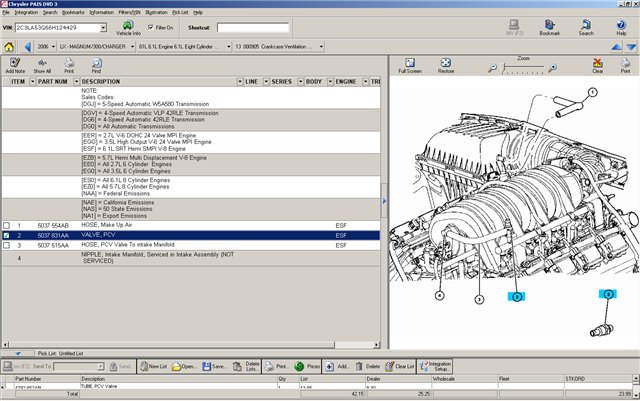Print the illustration
The width and height of the screenshot is (640, 401).
pos(625,65)
